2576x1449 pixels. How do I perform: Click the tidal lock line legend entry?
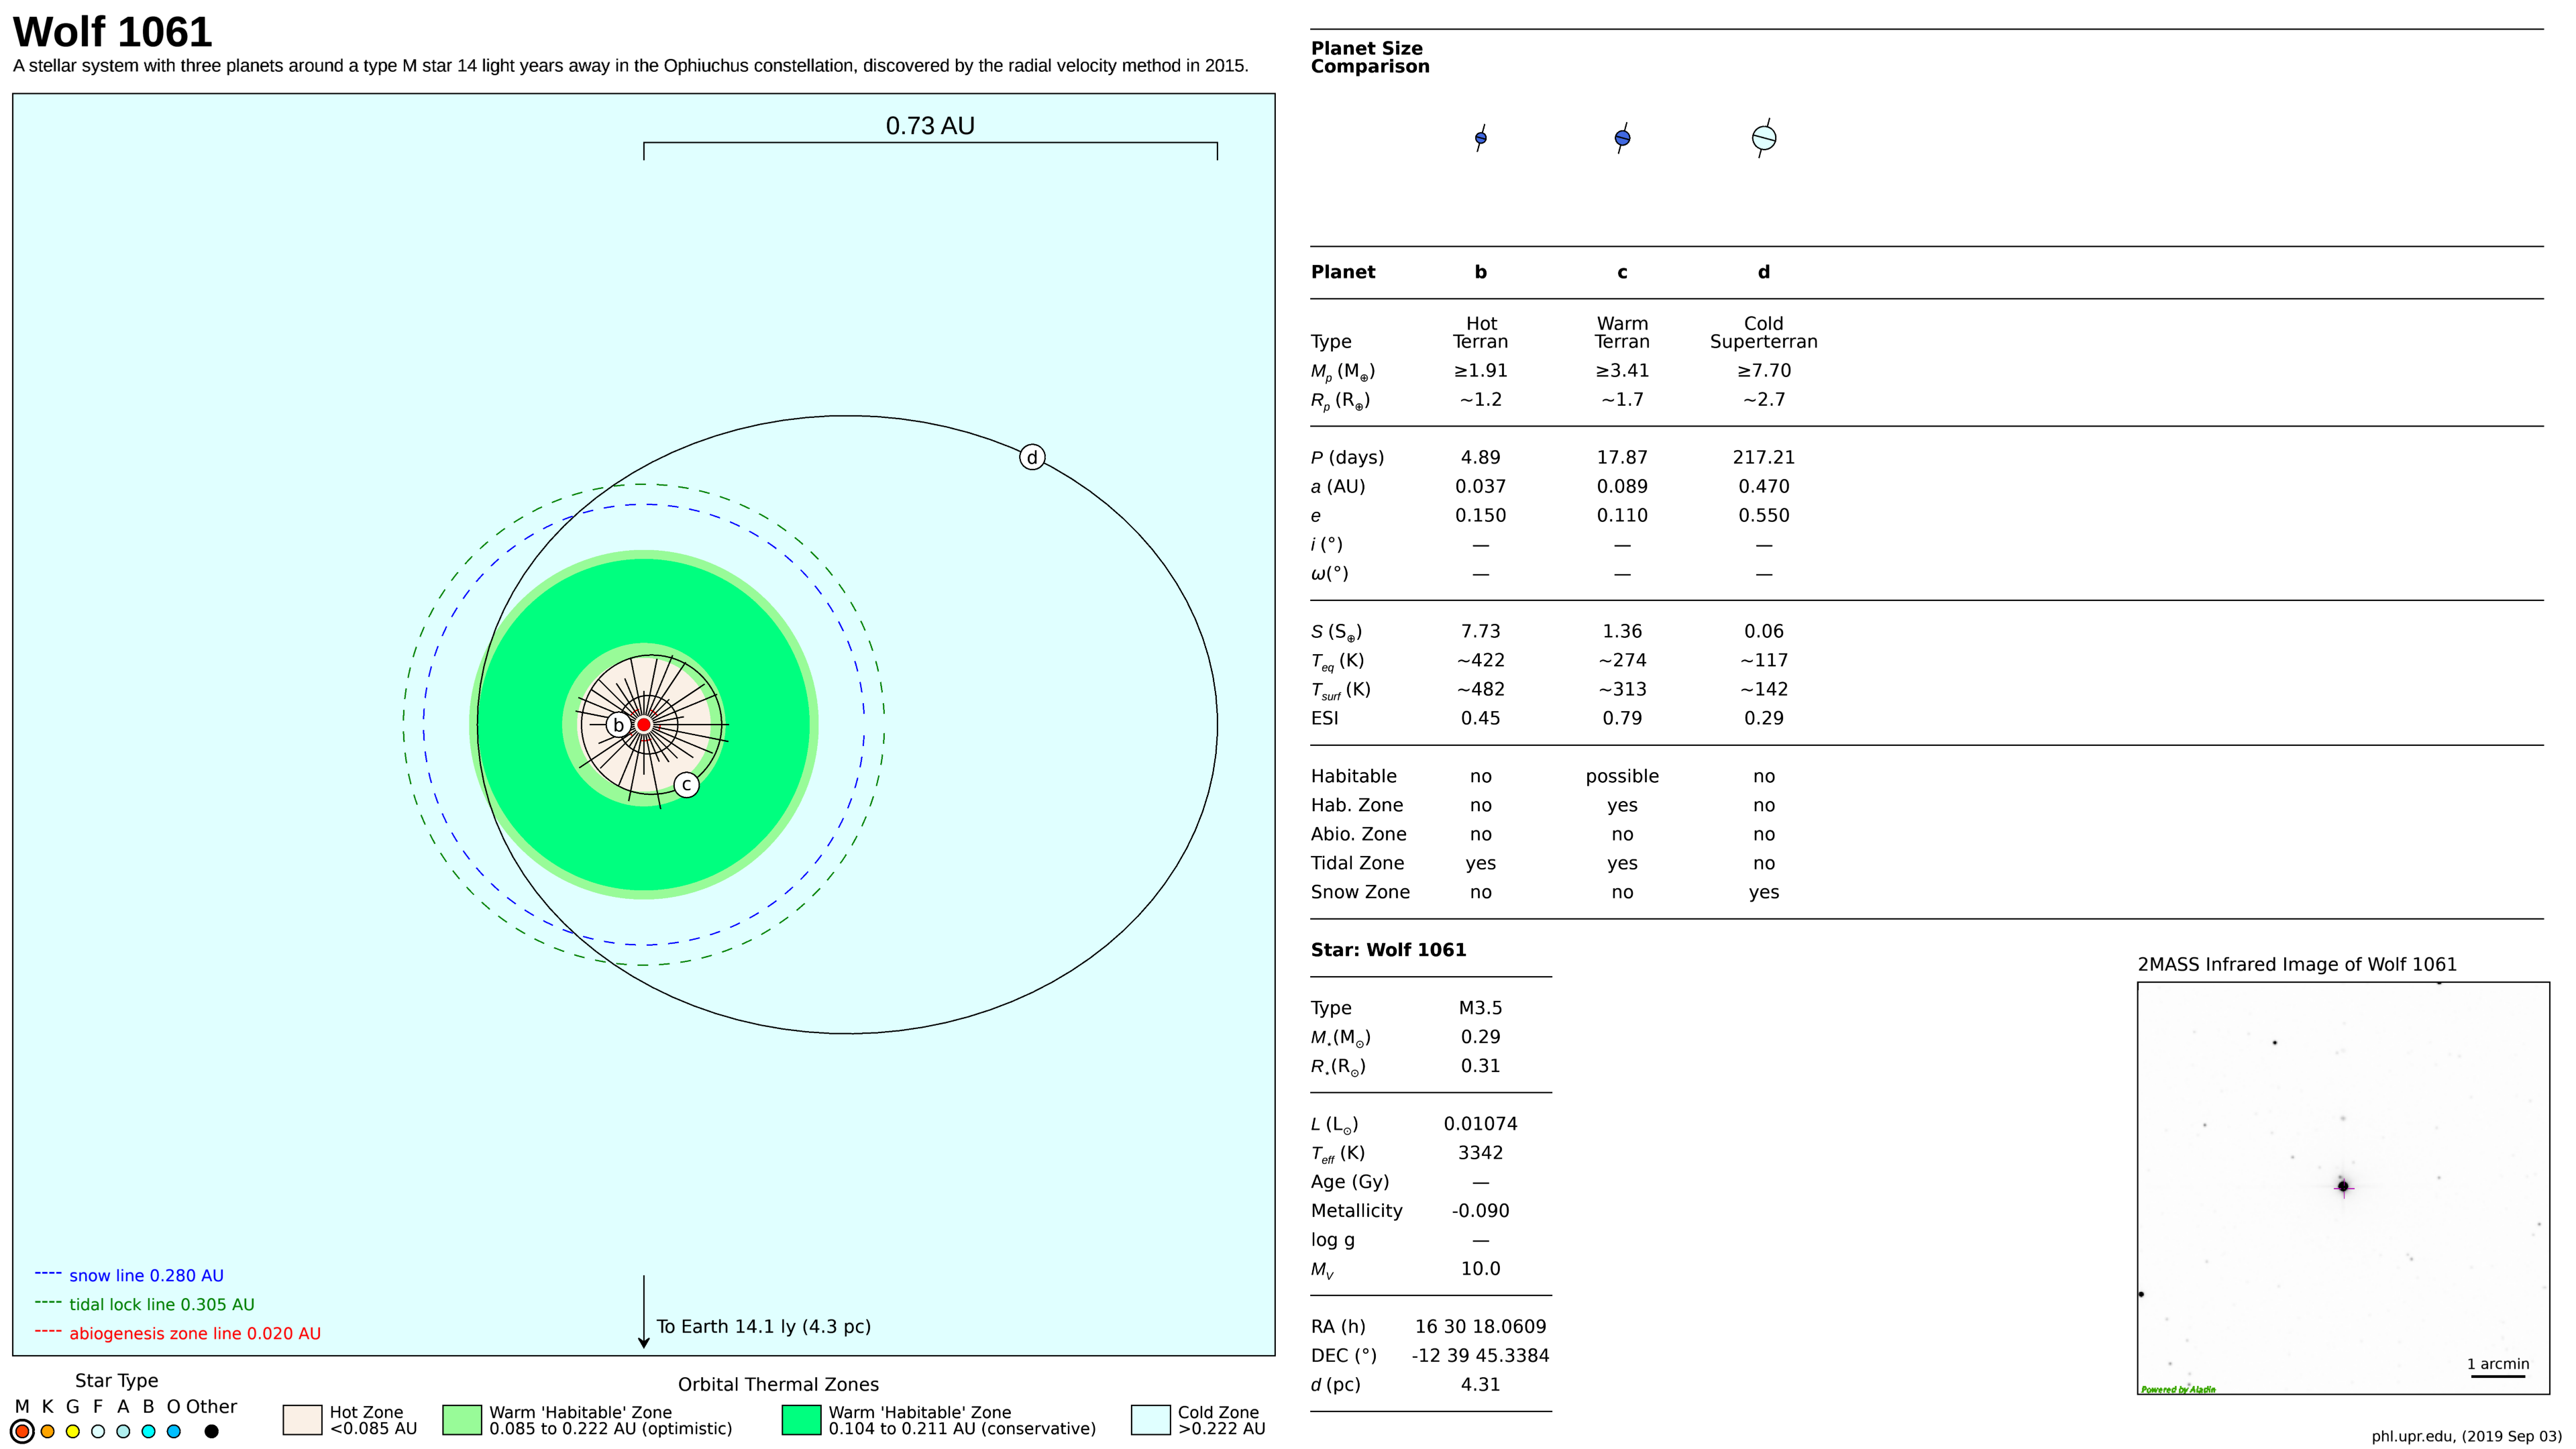[160, 1304]
